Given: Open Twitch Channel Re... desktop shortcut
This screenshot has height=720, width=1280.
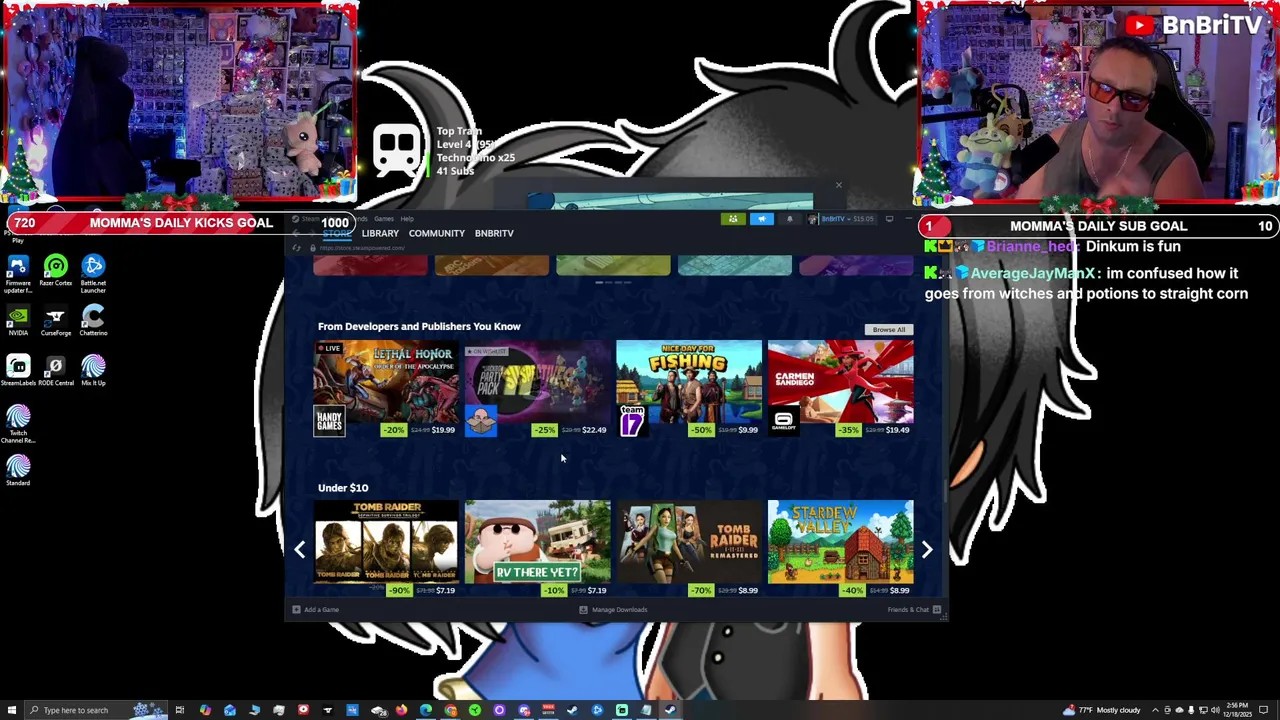Looking at the screenshot, I should coord(18,424).
